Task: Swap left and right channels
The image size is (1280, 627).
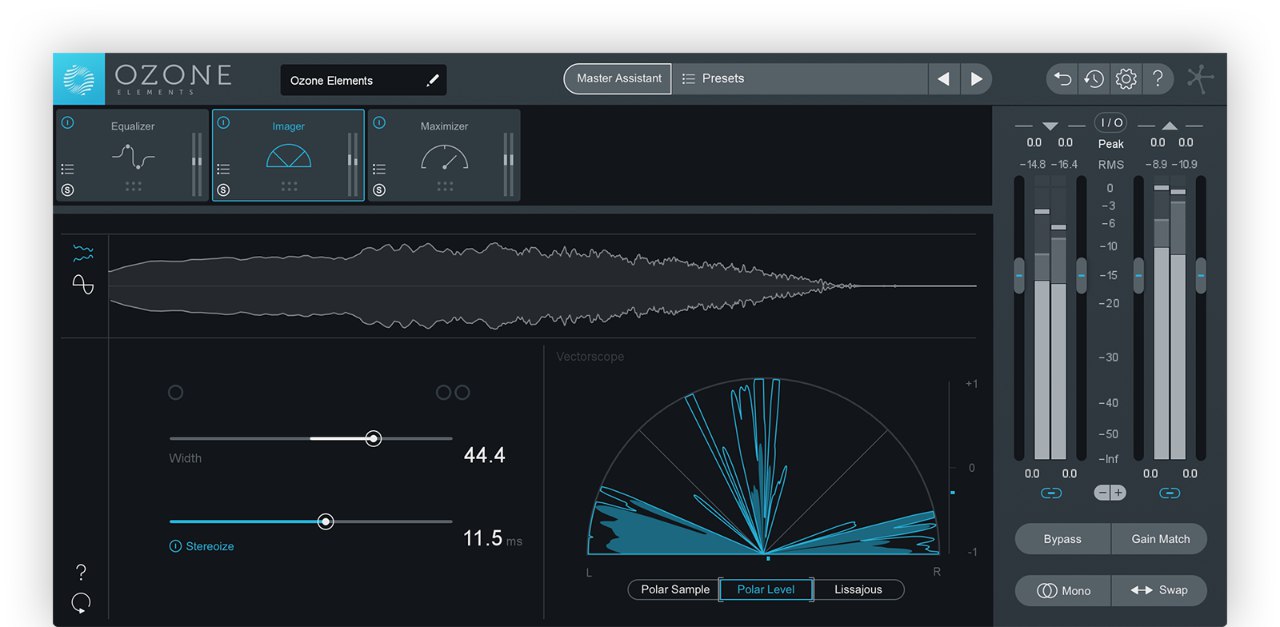Action: [1160, 590]
